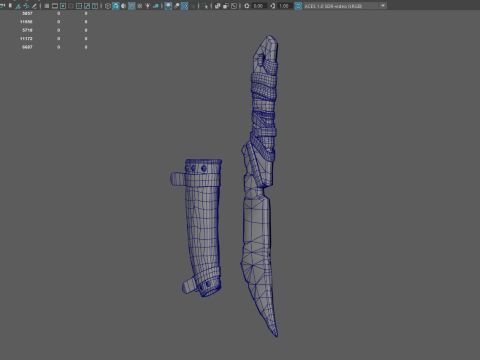Toggle X-Ray display mode

tap(217, 6)
